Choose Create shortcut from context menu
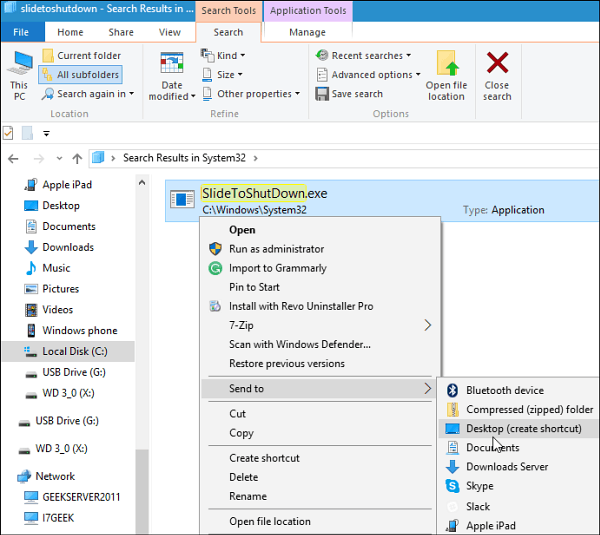 coord(321,458)
